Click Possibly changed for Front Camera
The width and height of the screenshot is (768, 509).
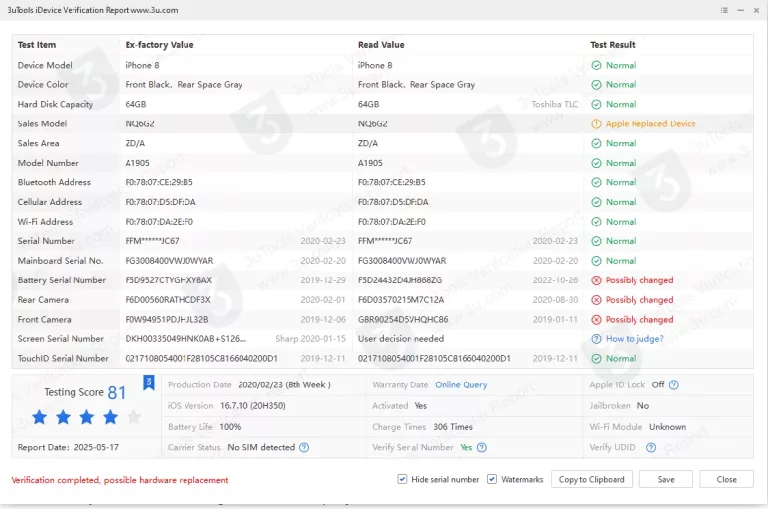pyautogui.click(x=640, y=320)
